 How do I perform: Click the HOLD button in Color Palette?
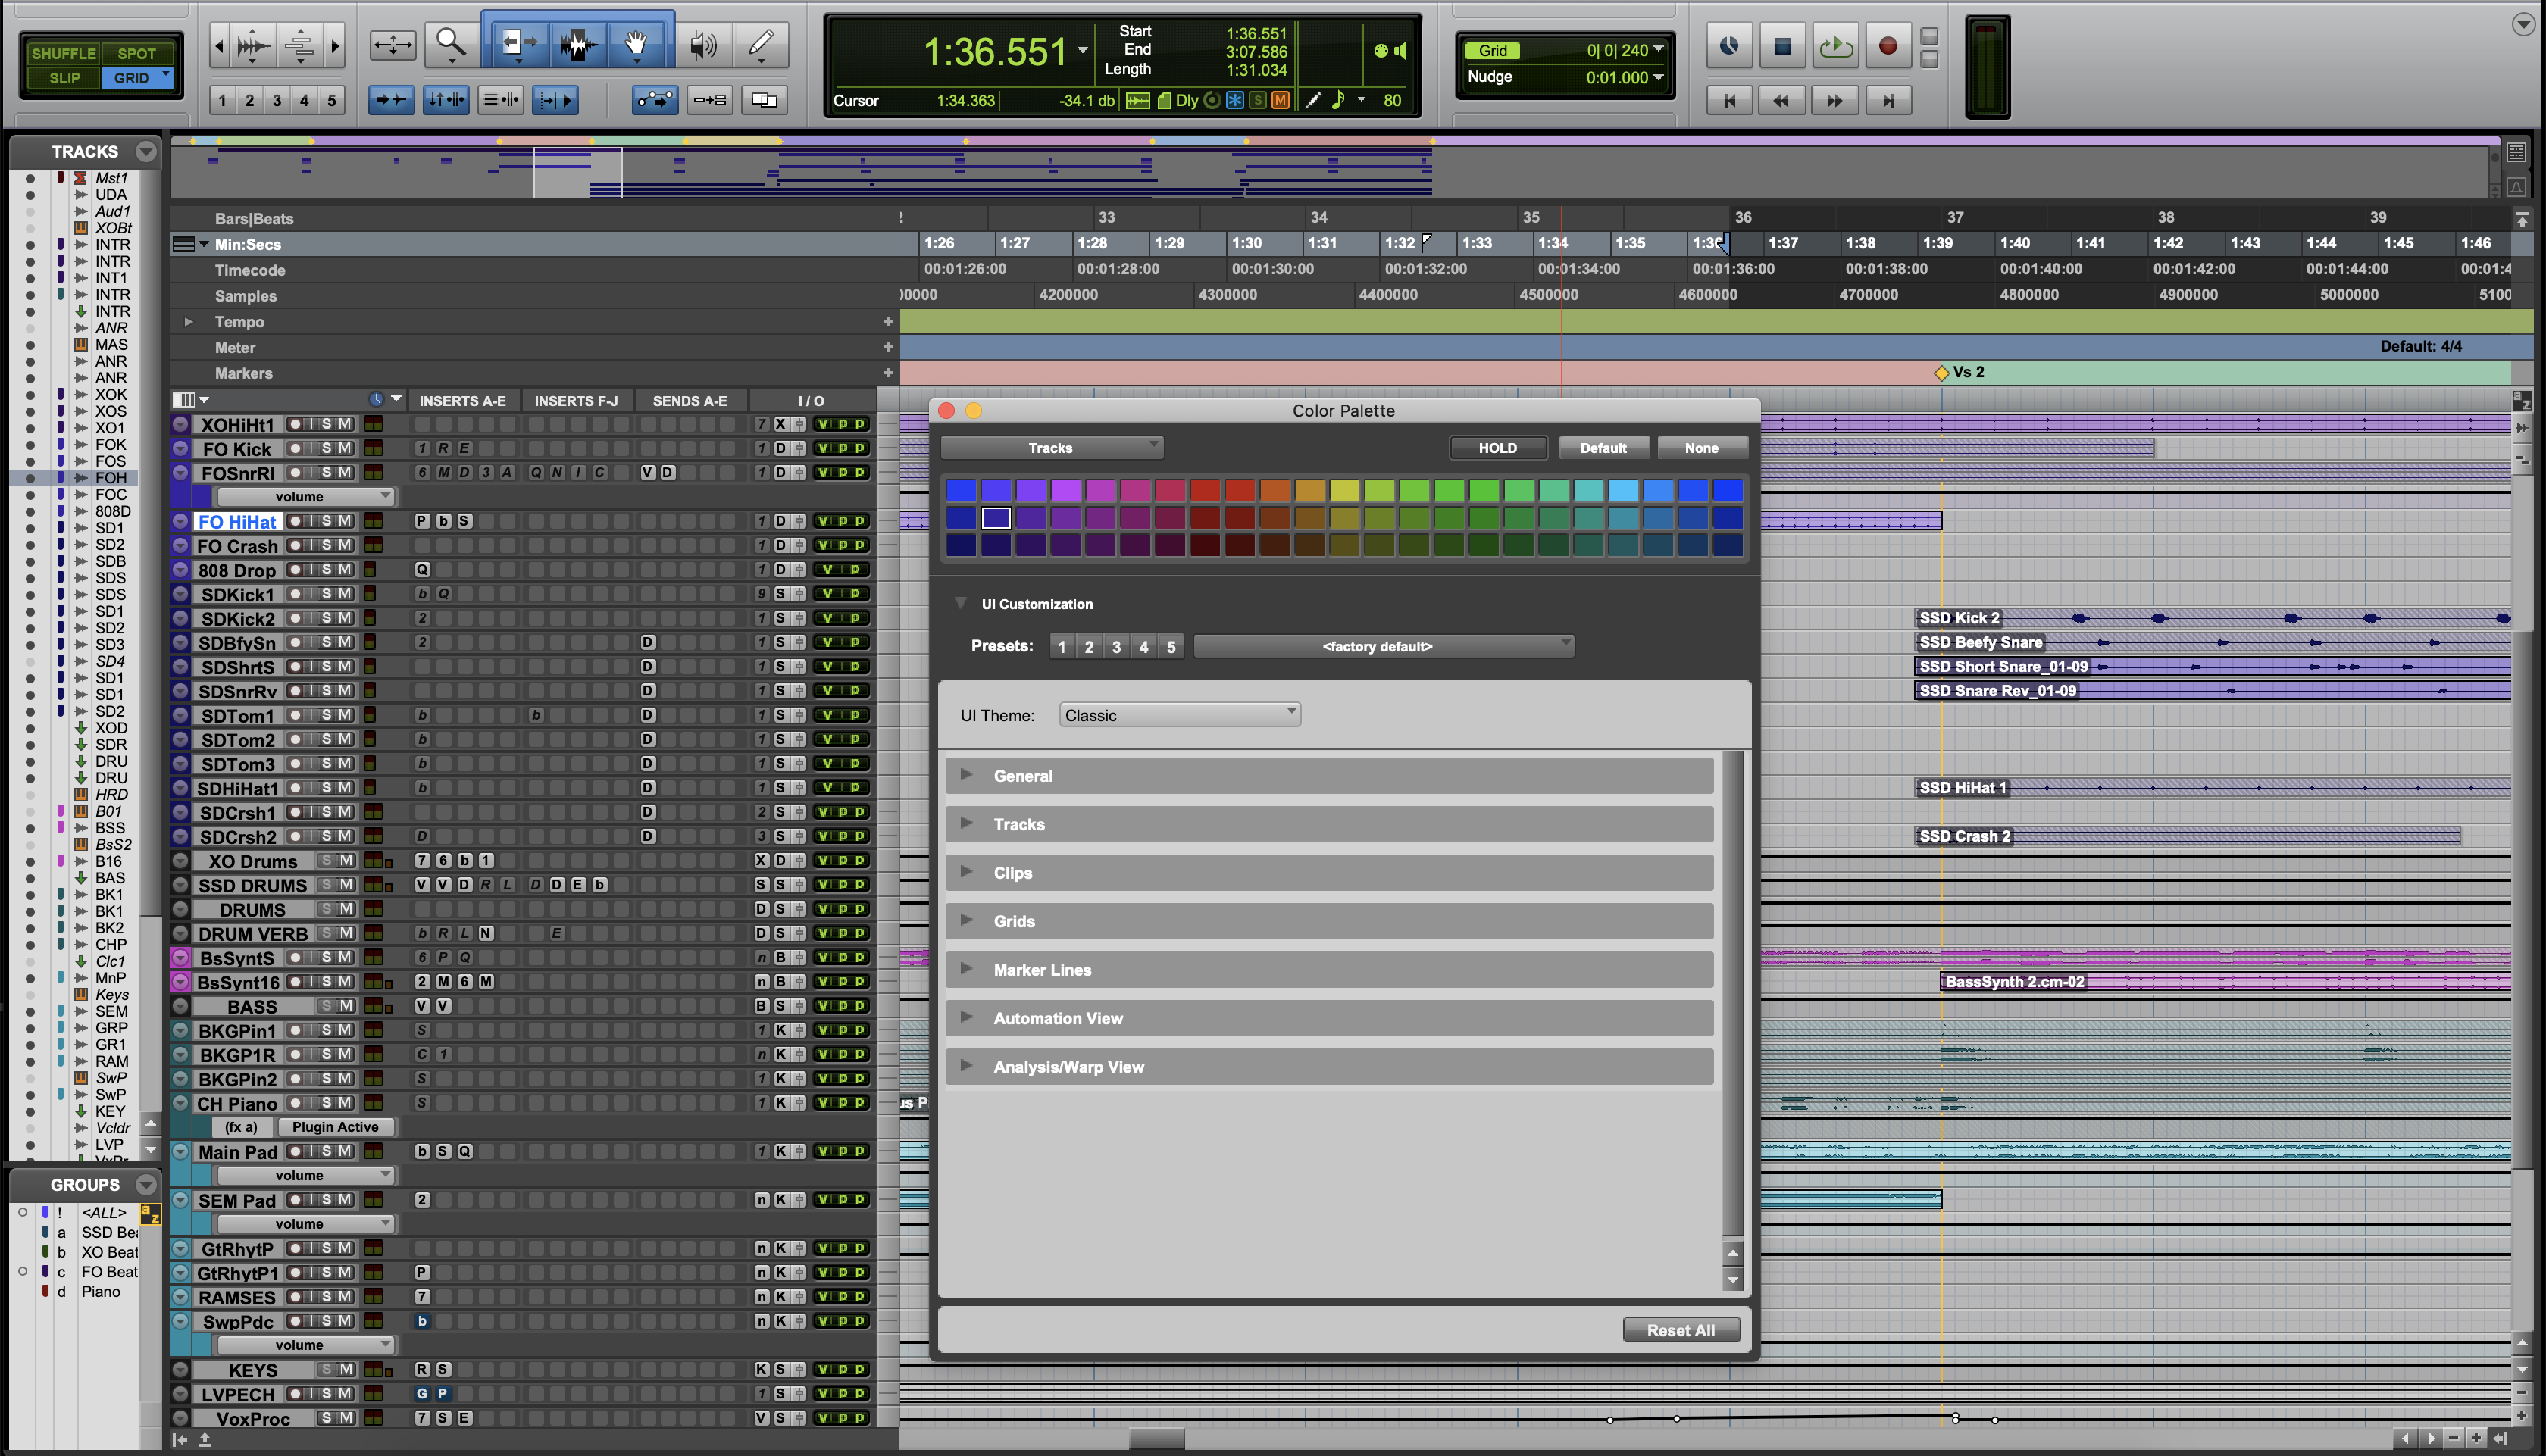pos(1497,448)
